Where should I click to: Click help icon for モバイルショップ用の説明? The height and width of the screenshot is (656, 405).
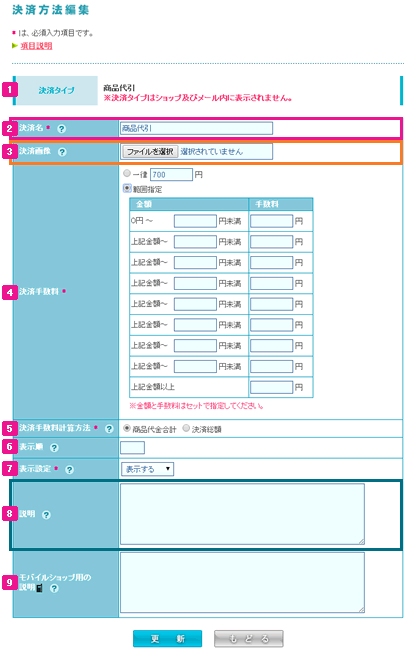tap(54, 588)
